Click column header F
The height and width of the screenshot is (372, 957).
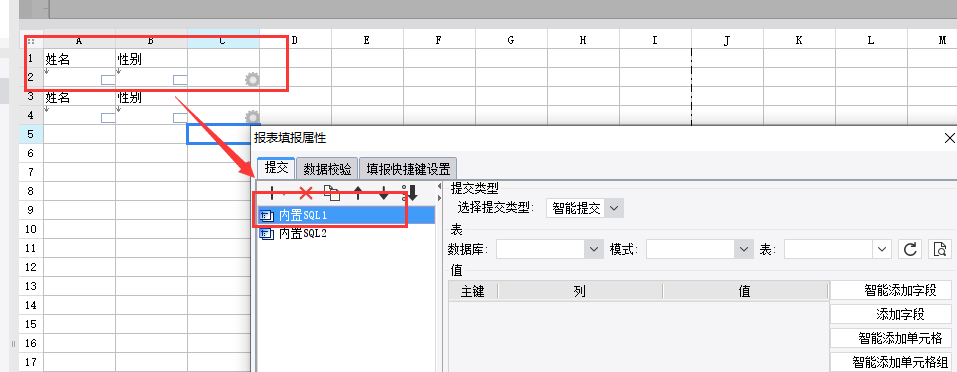click(439, 40)
